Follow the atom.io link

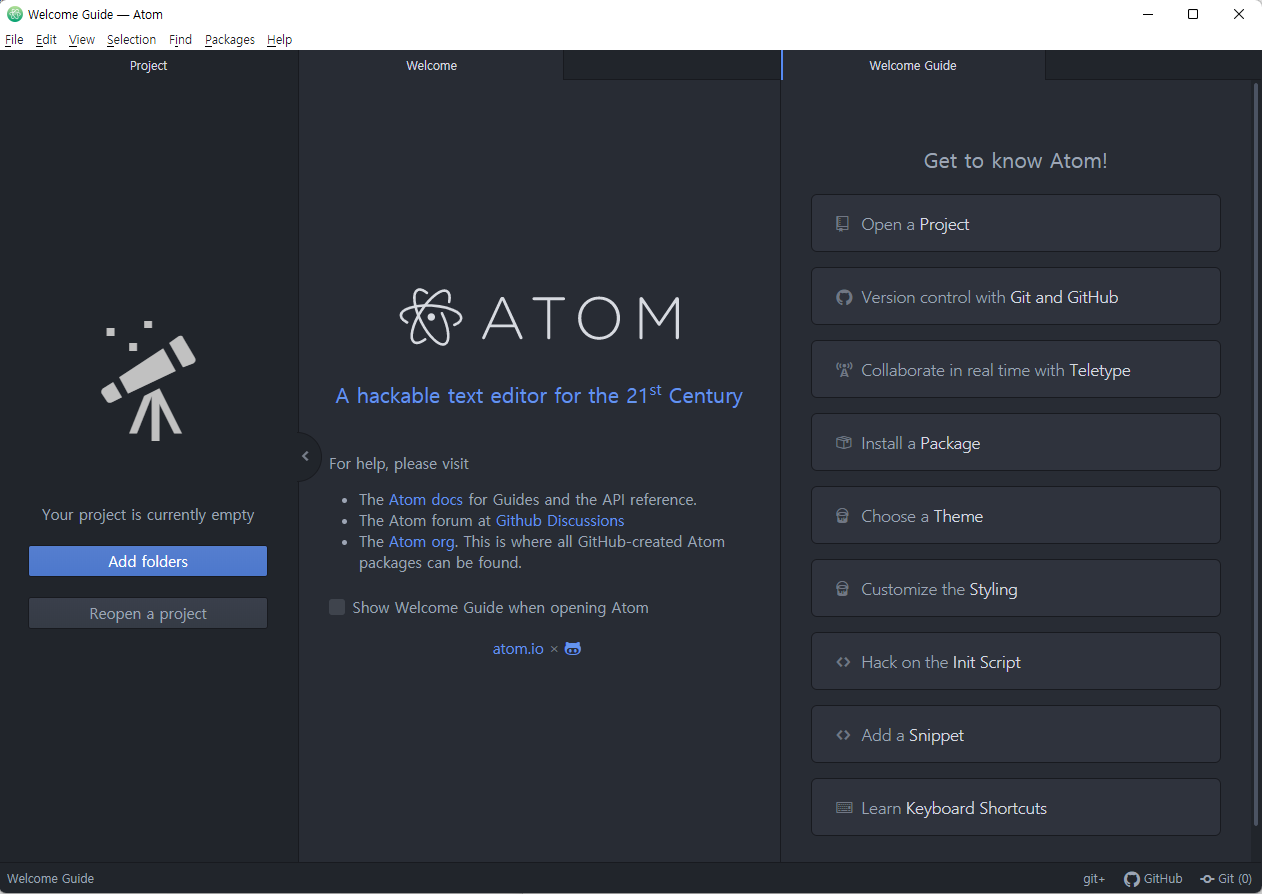(x=518, y=648)
